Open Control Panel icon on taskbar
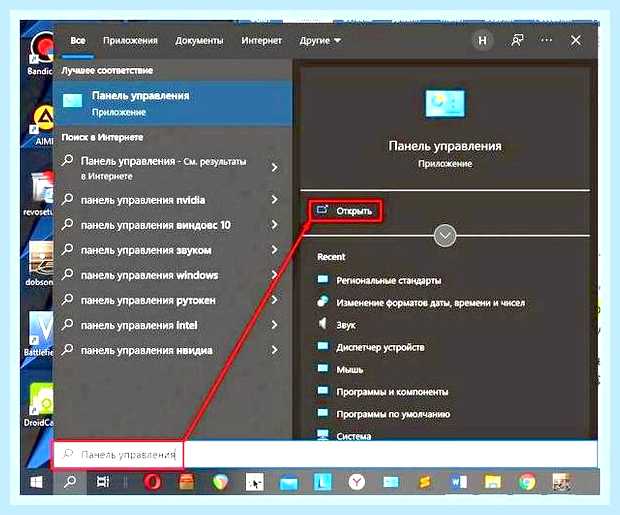Viewport: 620px width, 515px height. click(391, 482)
